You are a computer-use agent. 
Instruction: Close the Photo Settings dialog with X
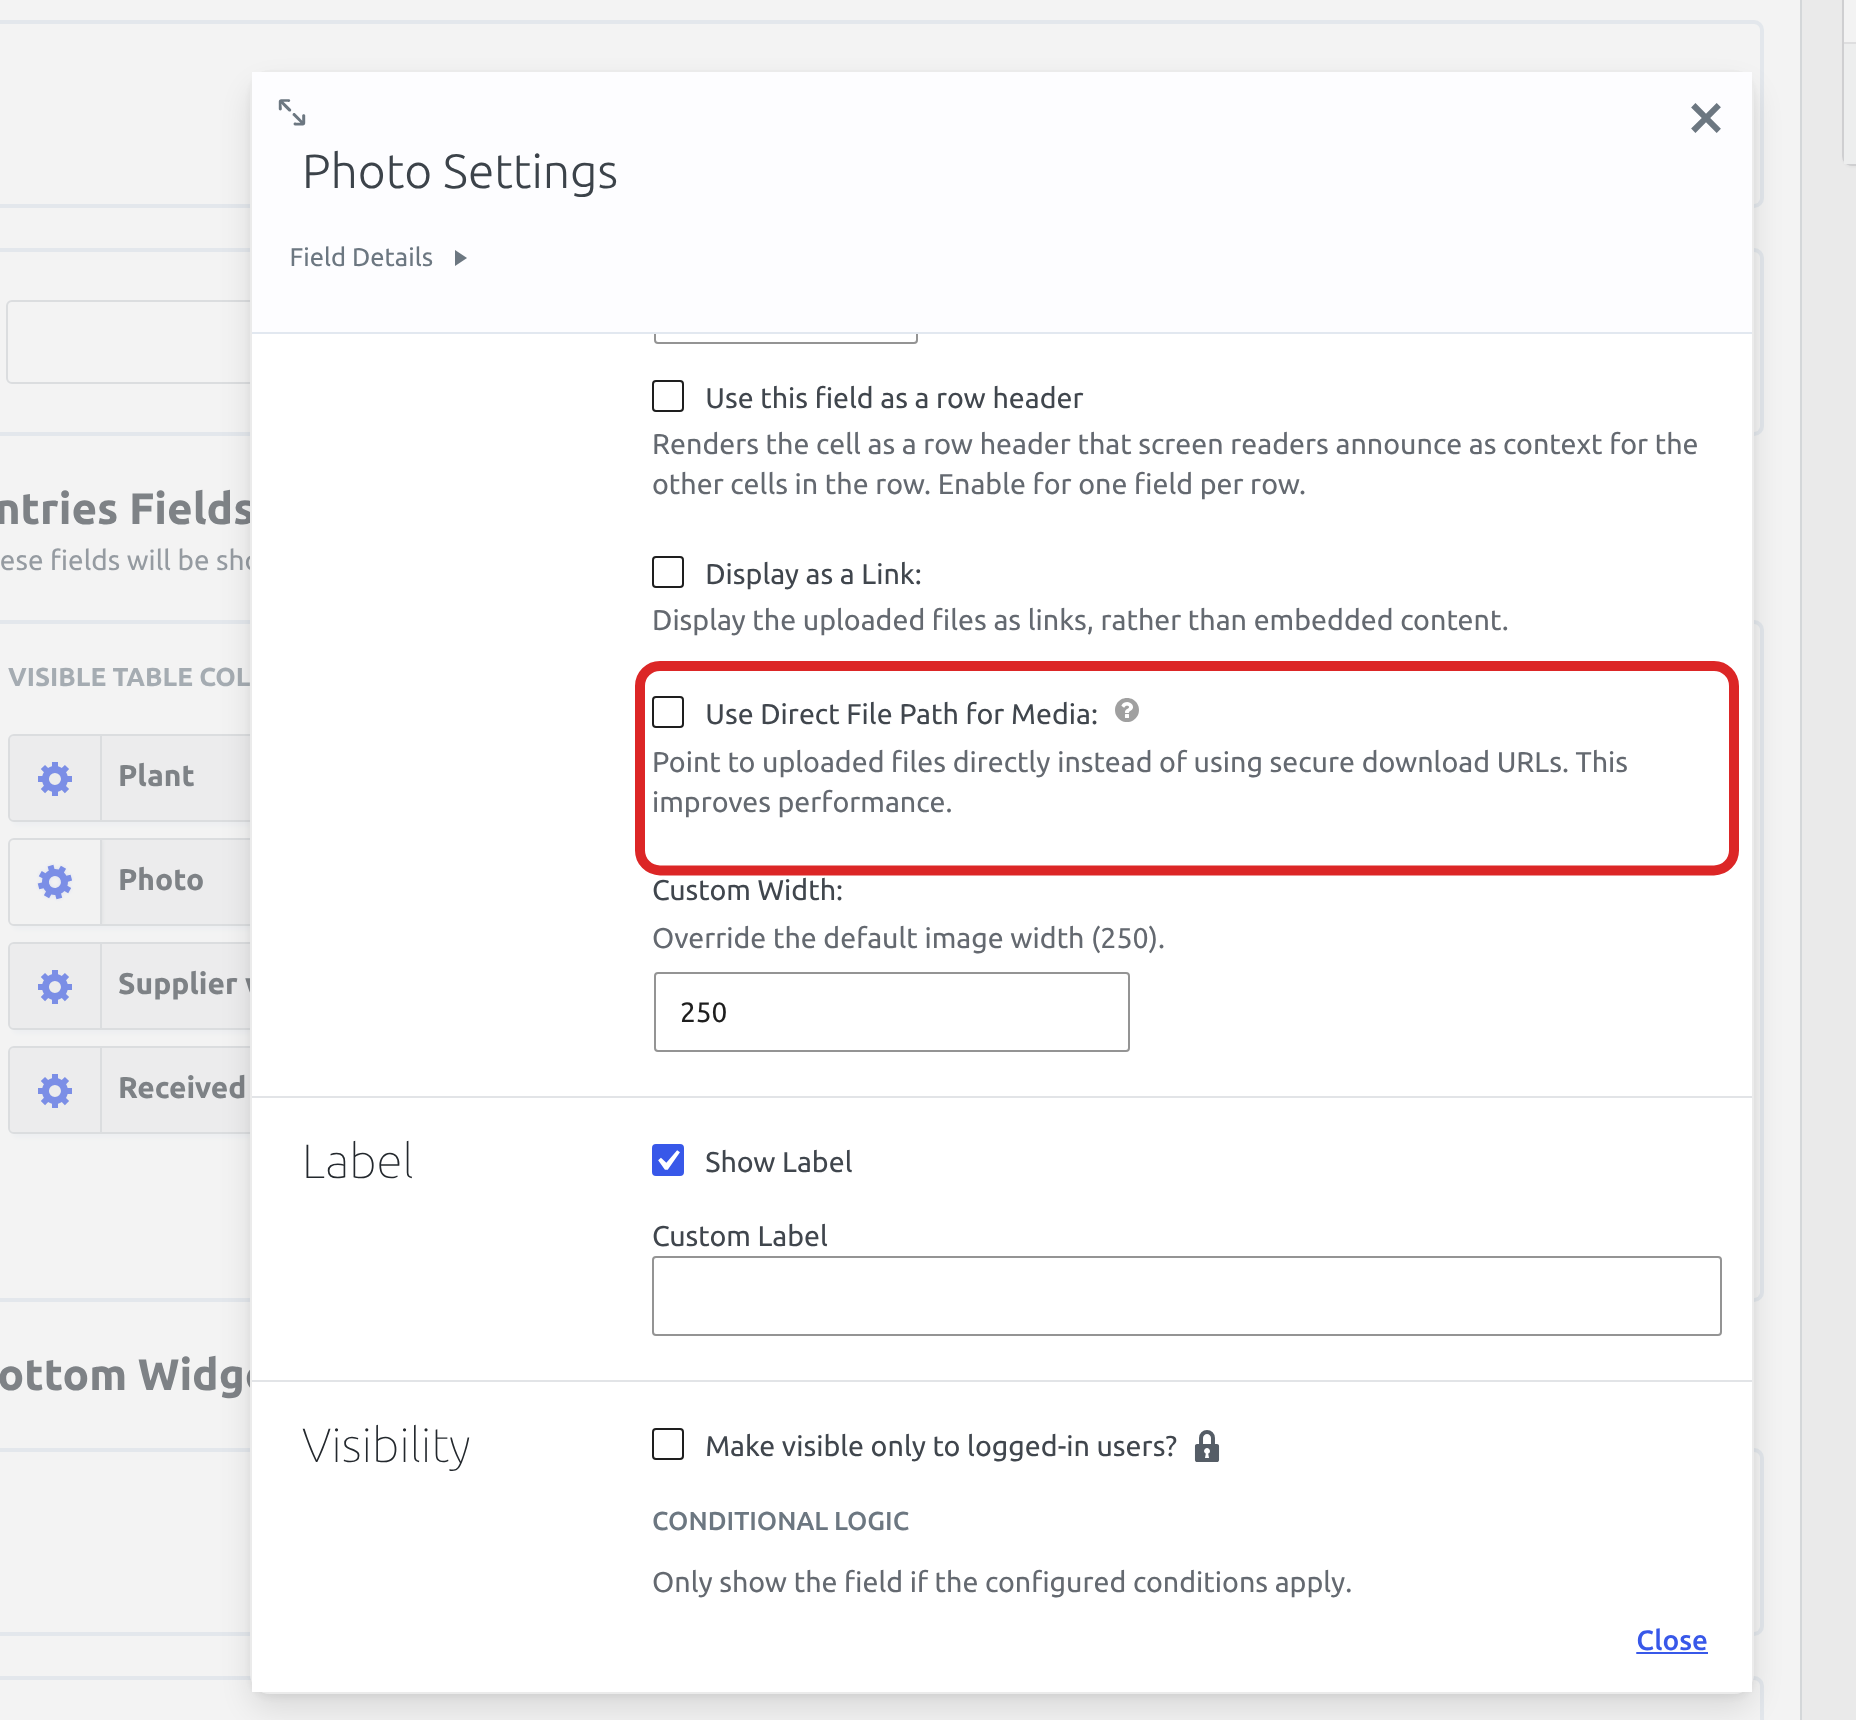[1706, 118]
